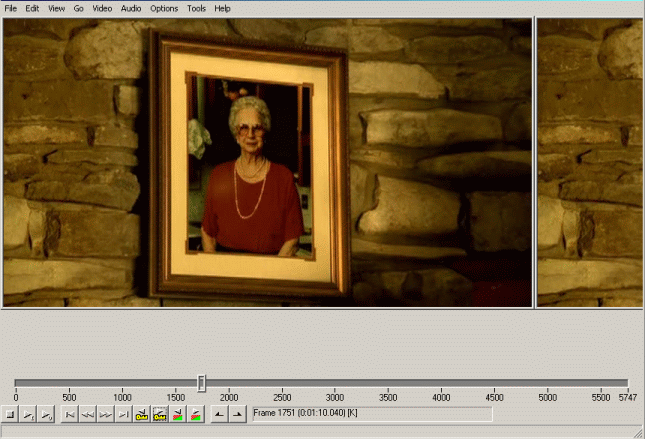Open the Tools menu
Viewport: 645px width, 439px height.
tap(196, 8)
